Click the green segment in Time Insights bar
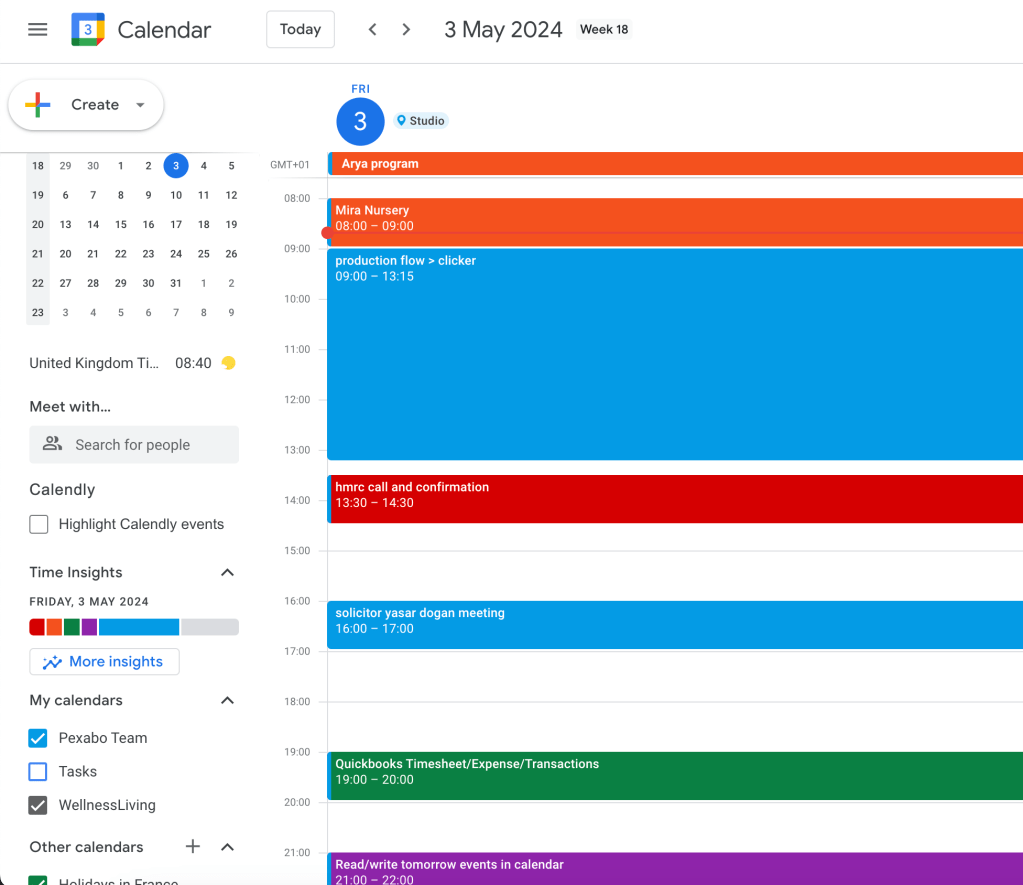 point(72,627)
